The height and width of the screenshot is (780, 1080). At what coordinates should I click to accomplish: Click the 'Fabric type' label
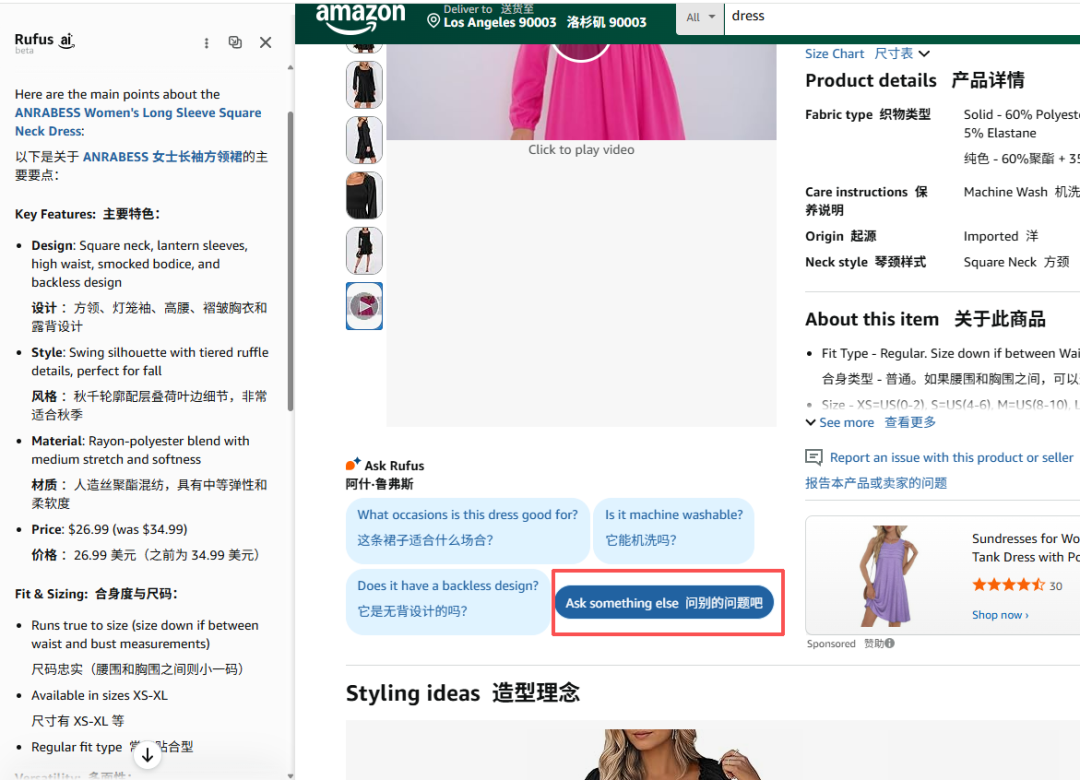[x=838, y=114]
